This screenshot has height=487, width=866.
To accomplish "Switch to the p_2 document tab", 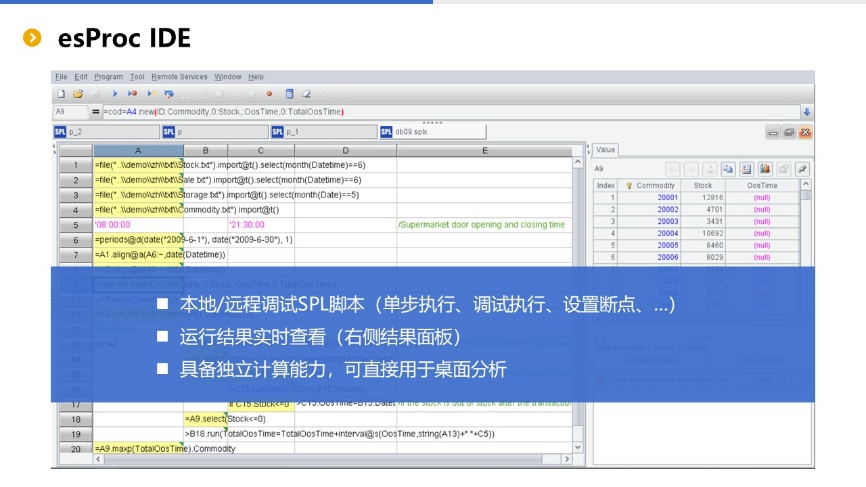I will (x=107, y=132).
